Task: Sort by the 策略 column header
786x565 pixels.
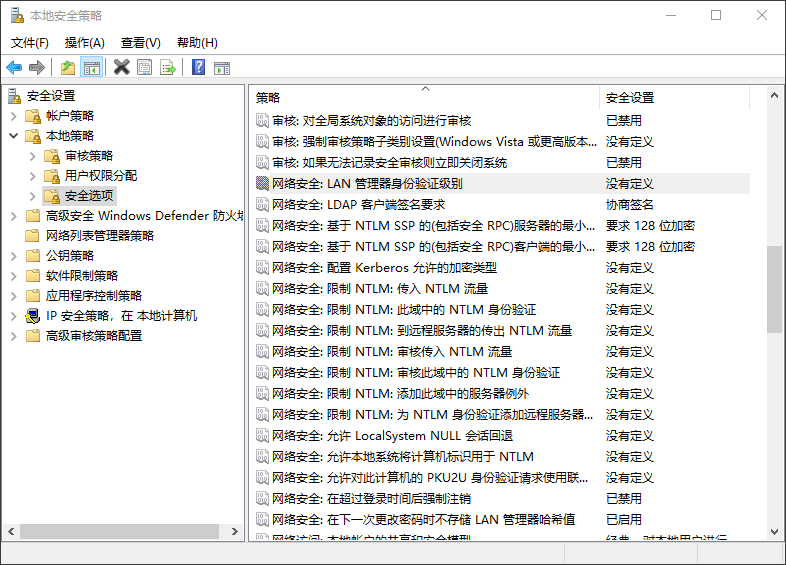Action: point(424,97)
